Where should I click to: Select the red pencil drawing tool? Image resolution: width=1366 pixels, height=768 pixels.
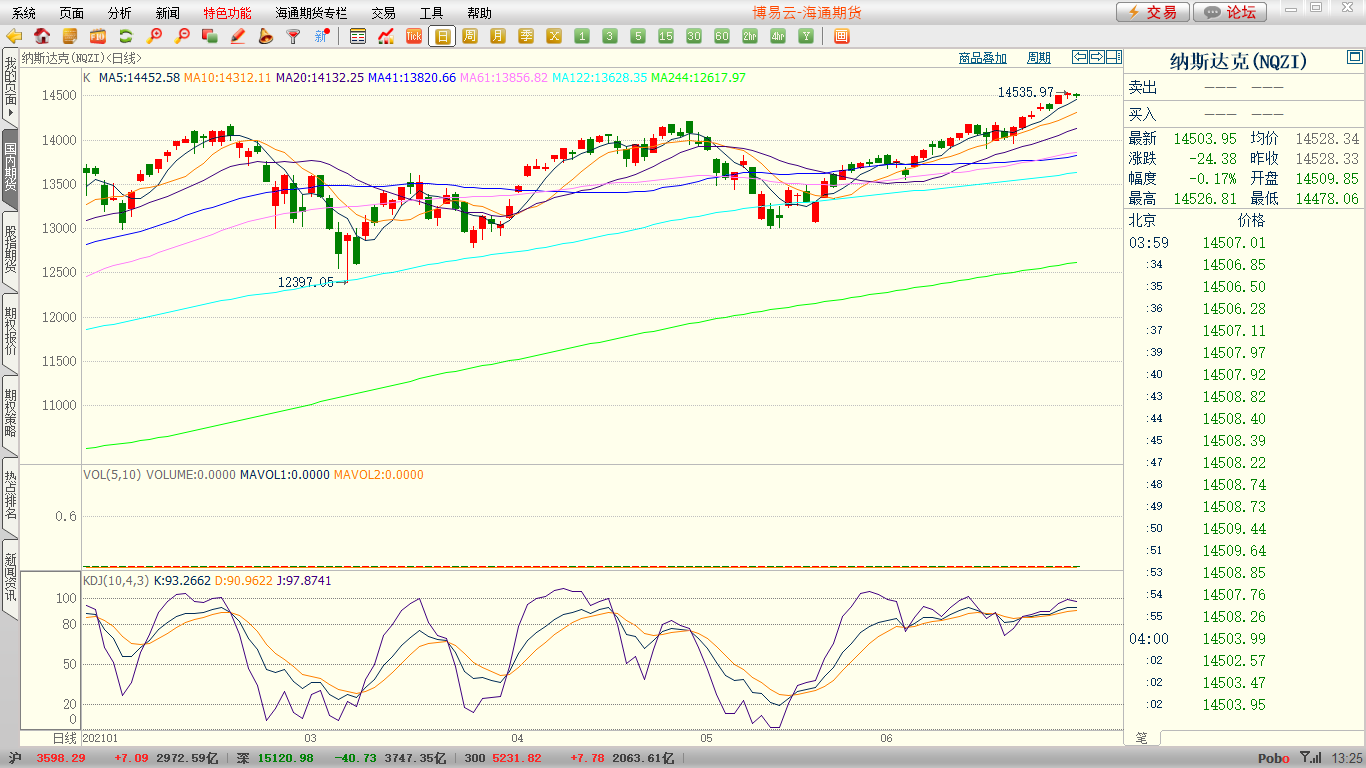238,36
